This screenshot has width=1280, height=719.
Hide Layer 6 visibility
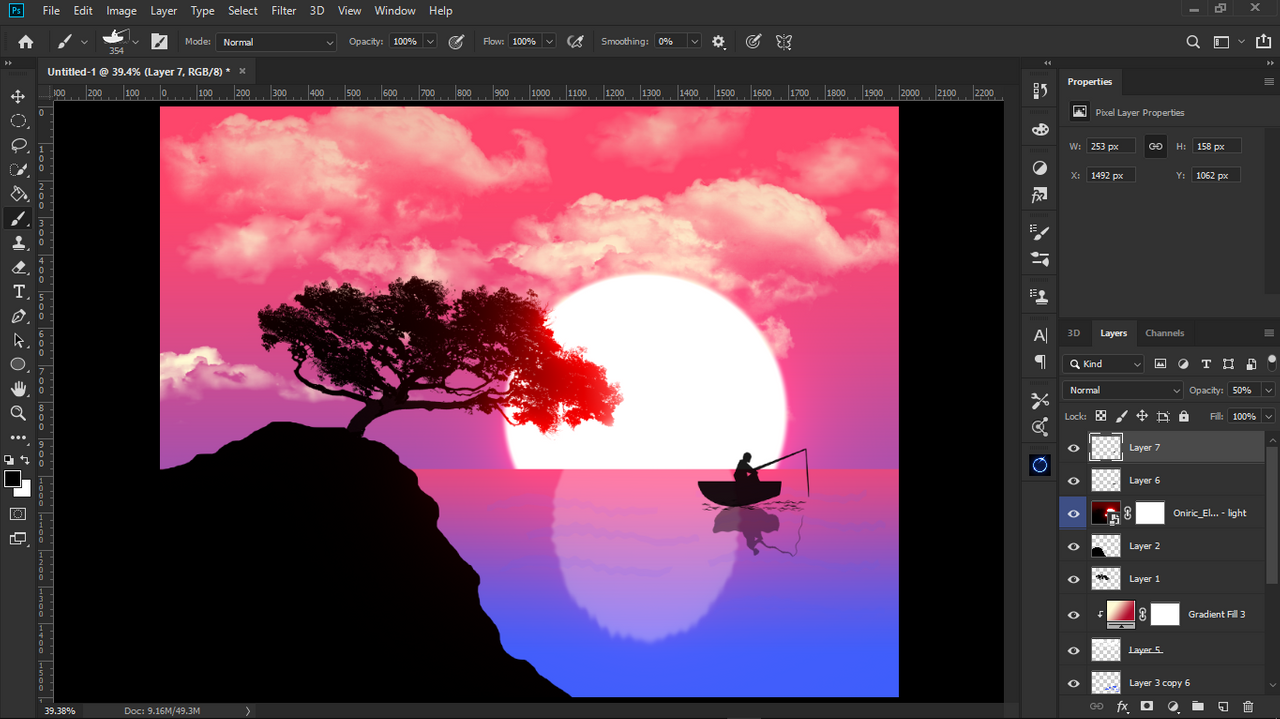point(1074,481)
